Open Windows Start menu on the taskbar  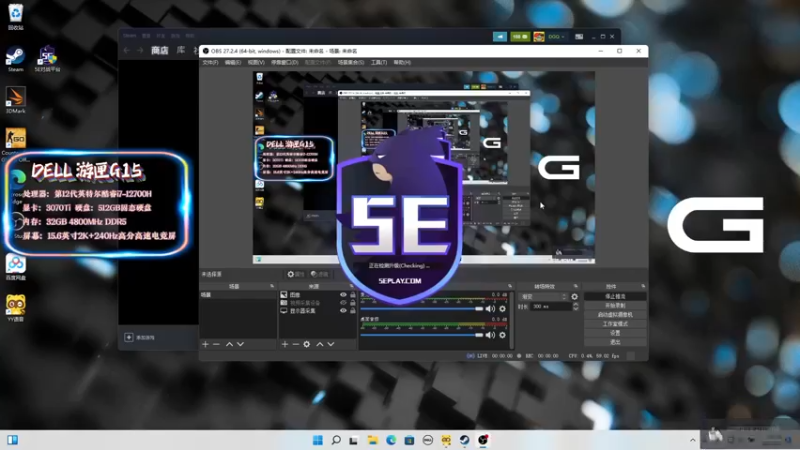pyautogui.click(x=317, y=440)
